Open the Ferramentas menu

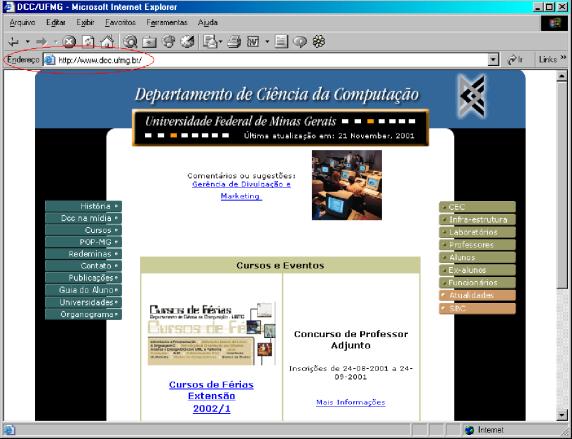click(x=167, y=23)
